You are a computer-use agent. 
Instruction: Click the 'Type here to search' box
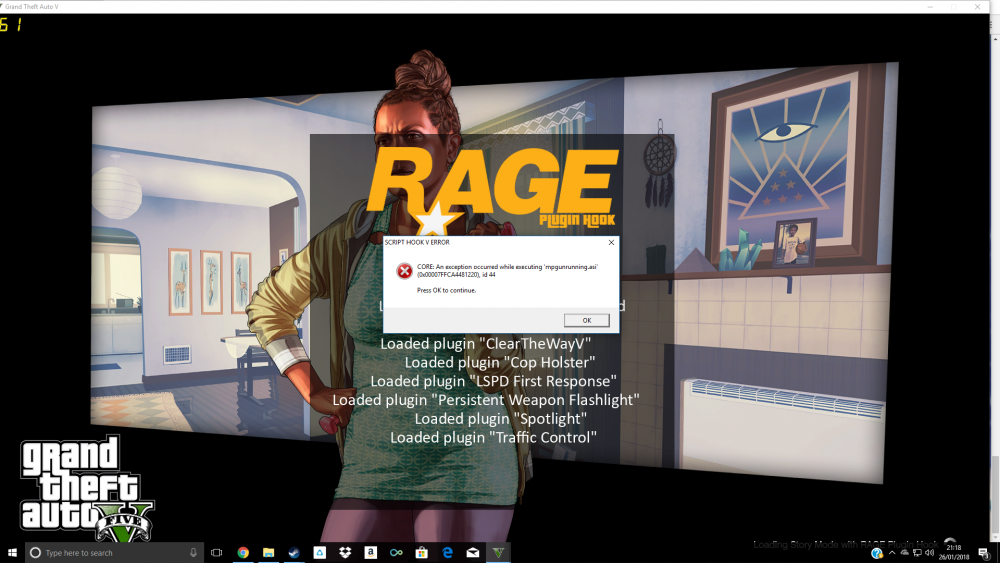(114, 553)
